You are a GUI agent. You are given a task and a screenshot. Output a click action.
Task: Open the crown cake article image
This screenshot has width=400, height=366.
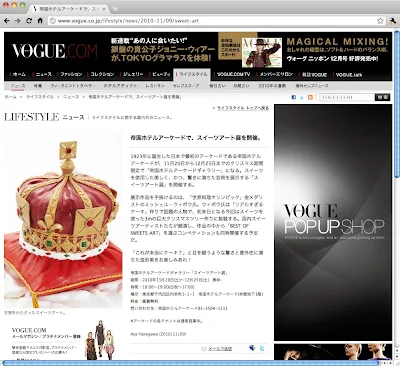(63, 220)
